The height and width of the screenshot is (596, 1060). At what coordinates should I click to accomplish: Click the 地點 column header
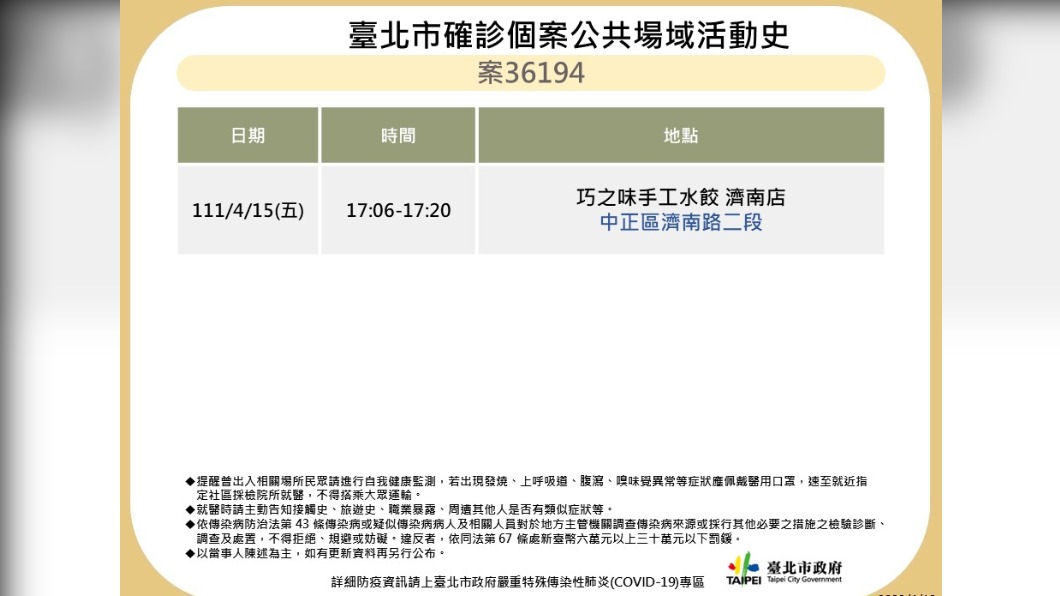(681, 135)
